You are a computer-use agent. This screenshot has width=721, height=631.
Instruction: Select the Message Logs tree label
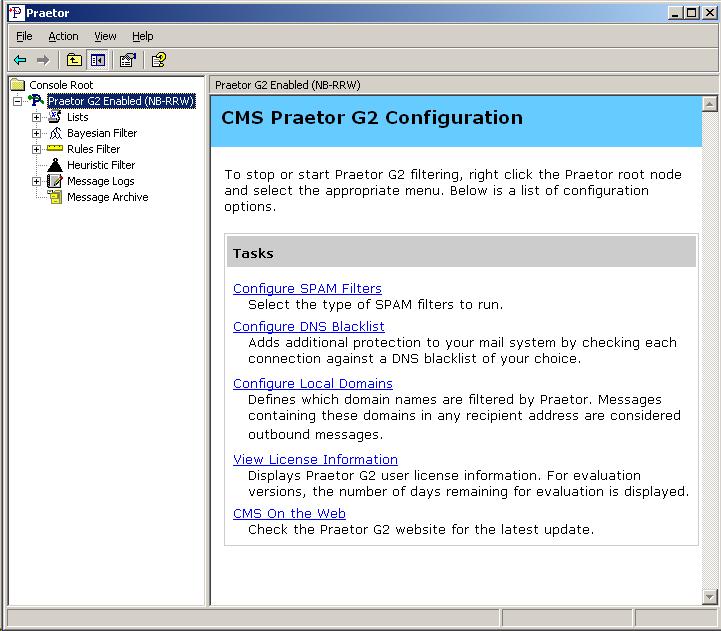(101, 181)
